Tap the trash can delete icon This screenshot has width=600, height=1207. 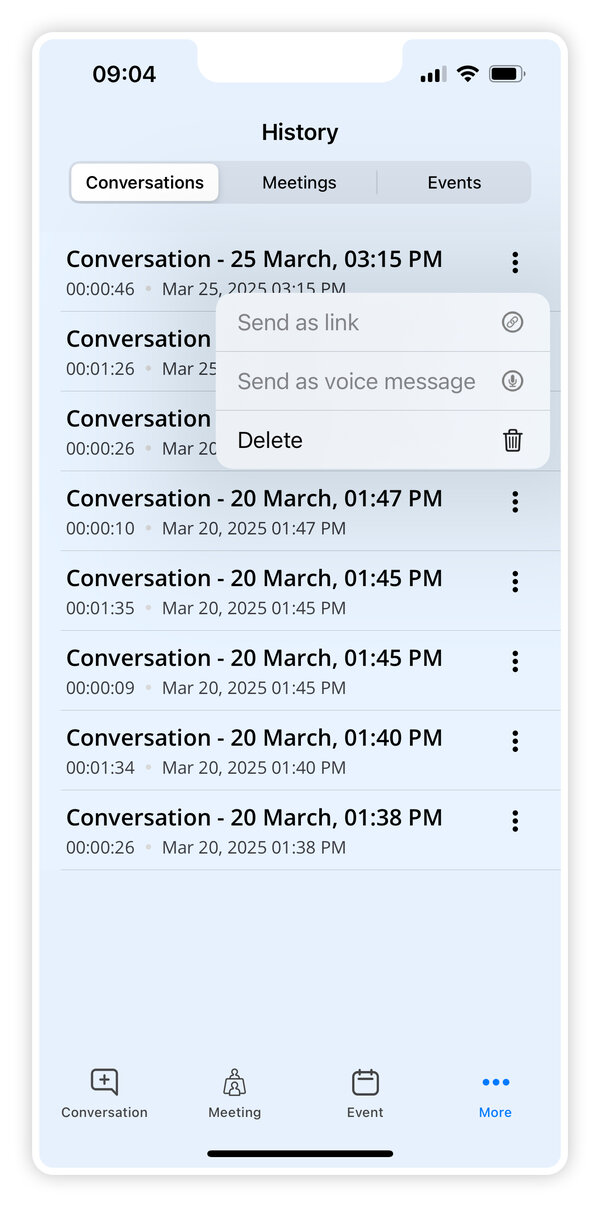click(512, 440)
